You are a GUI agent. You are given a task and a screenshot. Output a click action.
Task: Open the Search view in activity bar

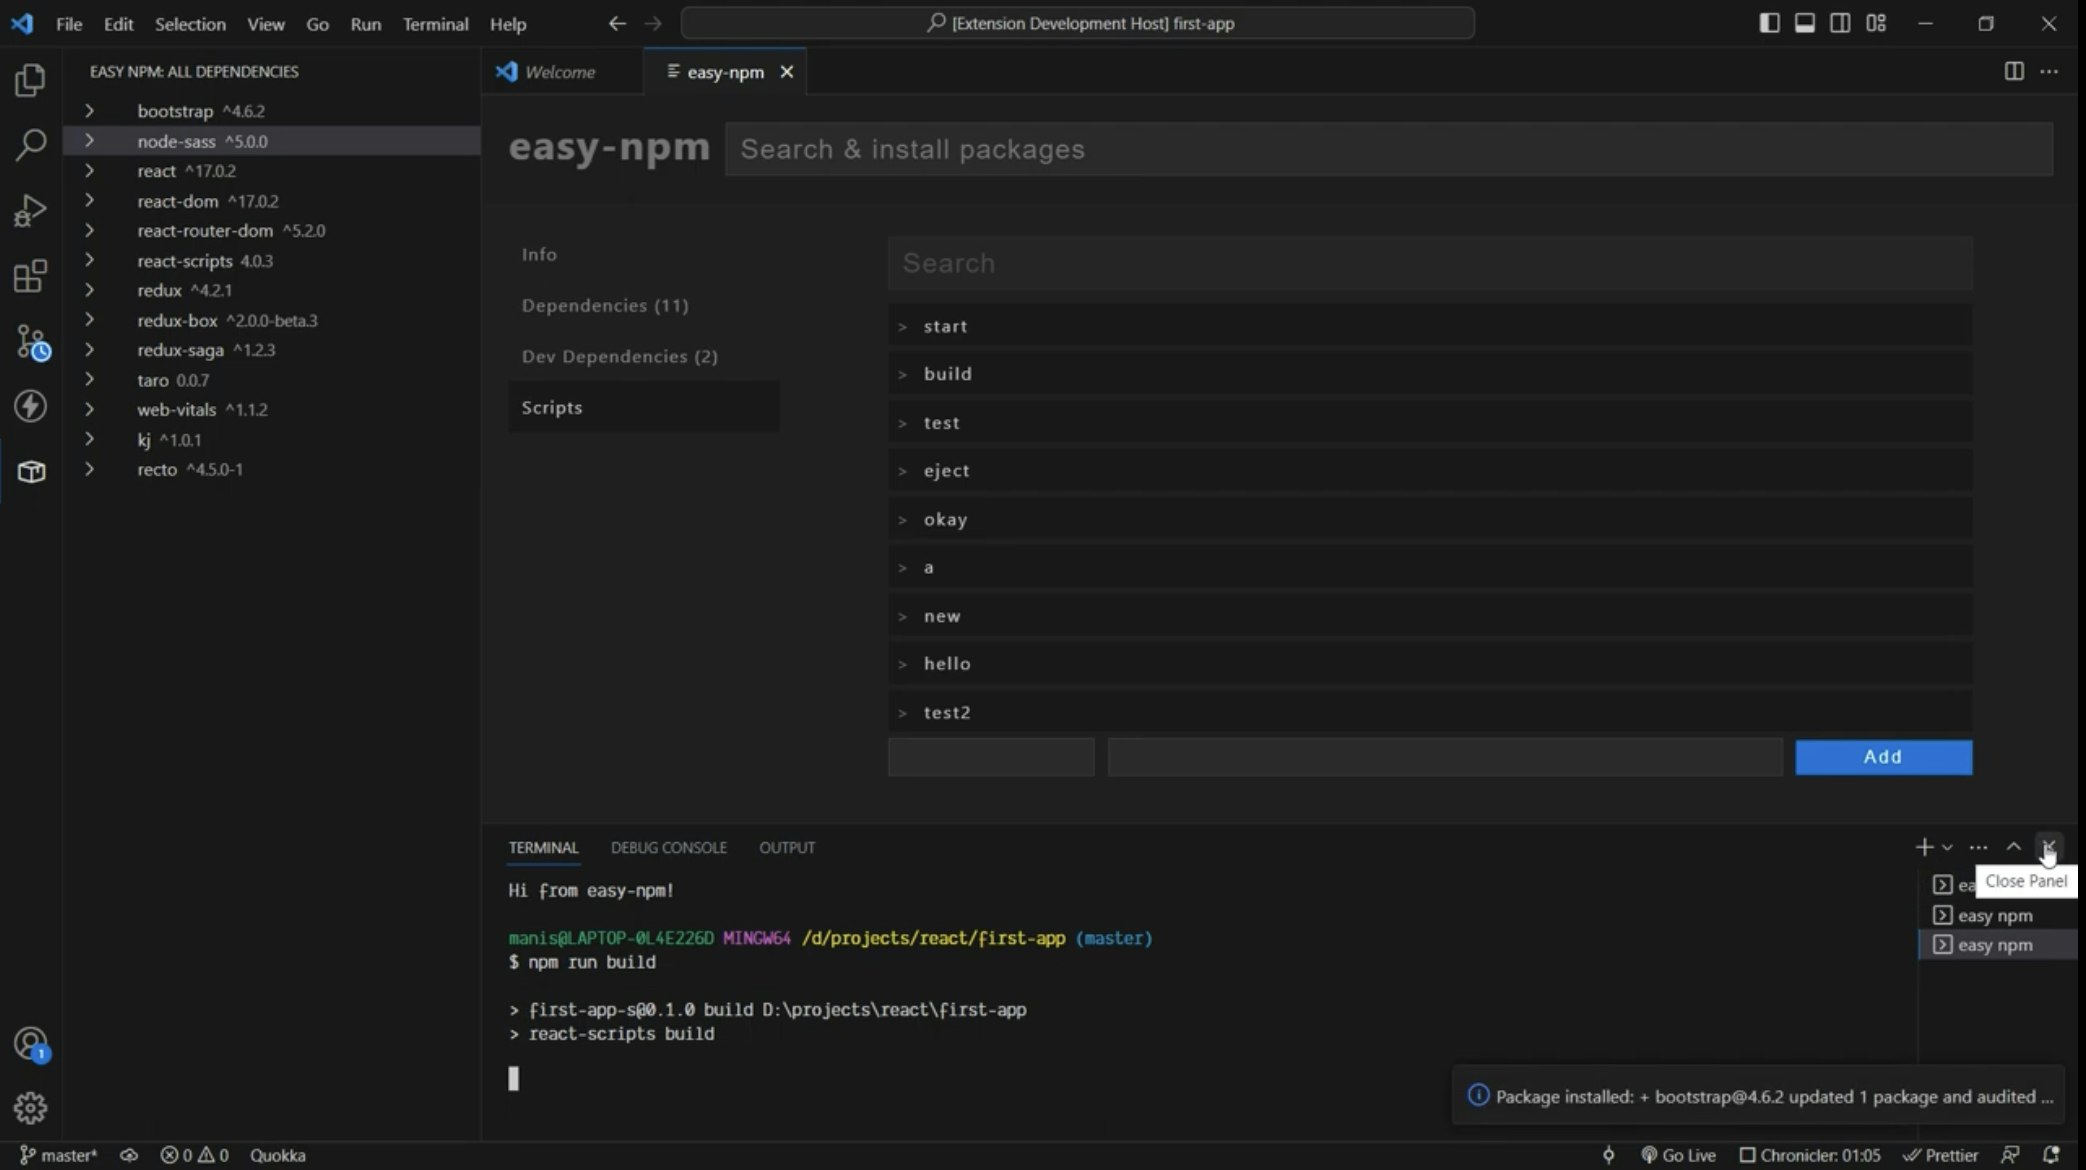(x=31, y=145)
